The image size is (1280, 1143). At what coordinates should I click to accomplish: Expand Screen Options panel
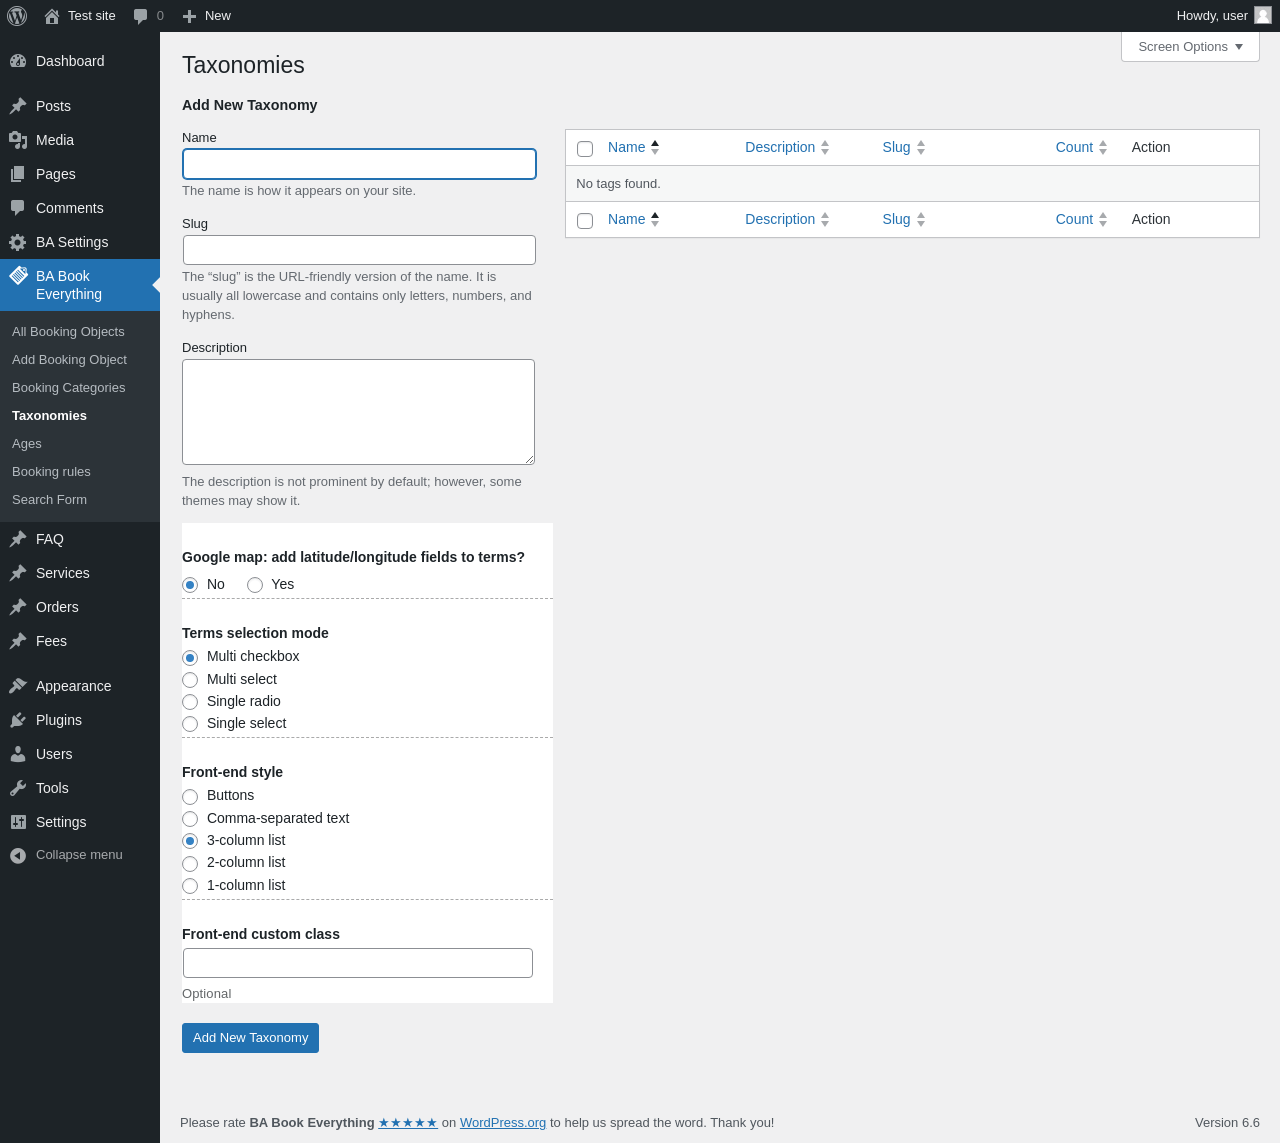[1190, 47]
